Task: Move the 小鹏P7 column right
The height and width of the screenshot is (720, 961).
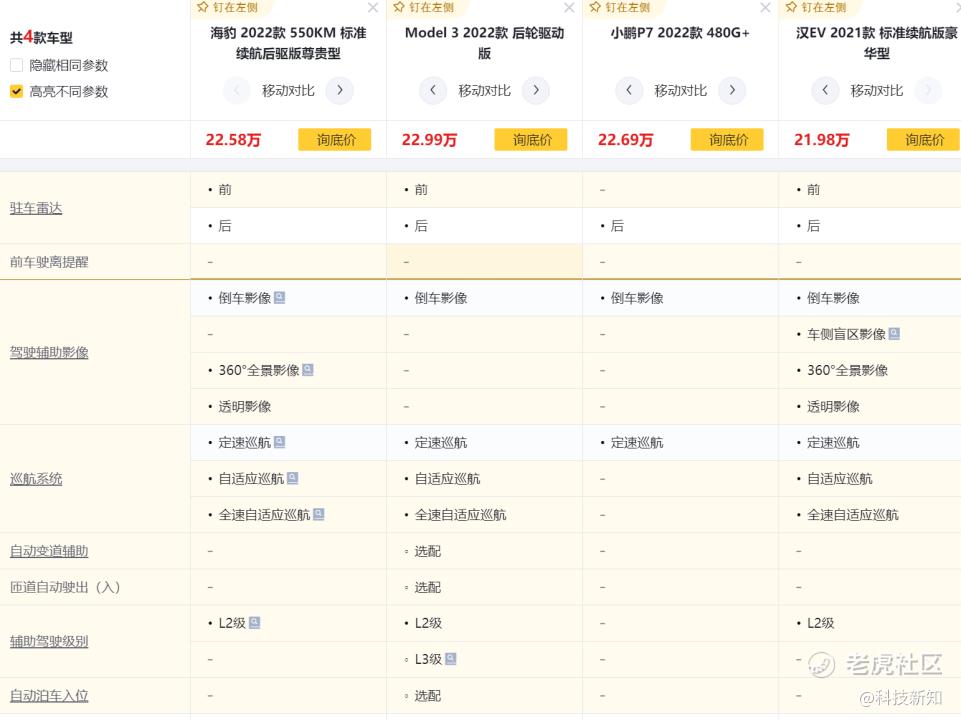Action: click(732, 91)
